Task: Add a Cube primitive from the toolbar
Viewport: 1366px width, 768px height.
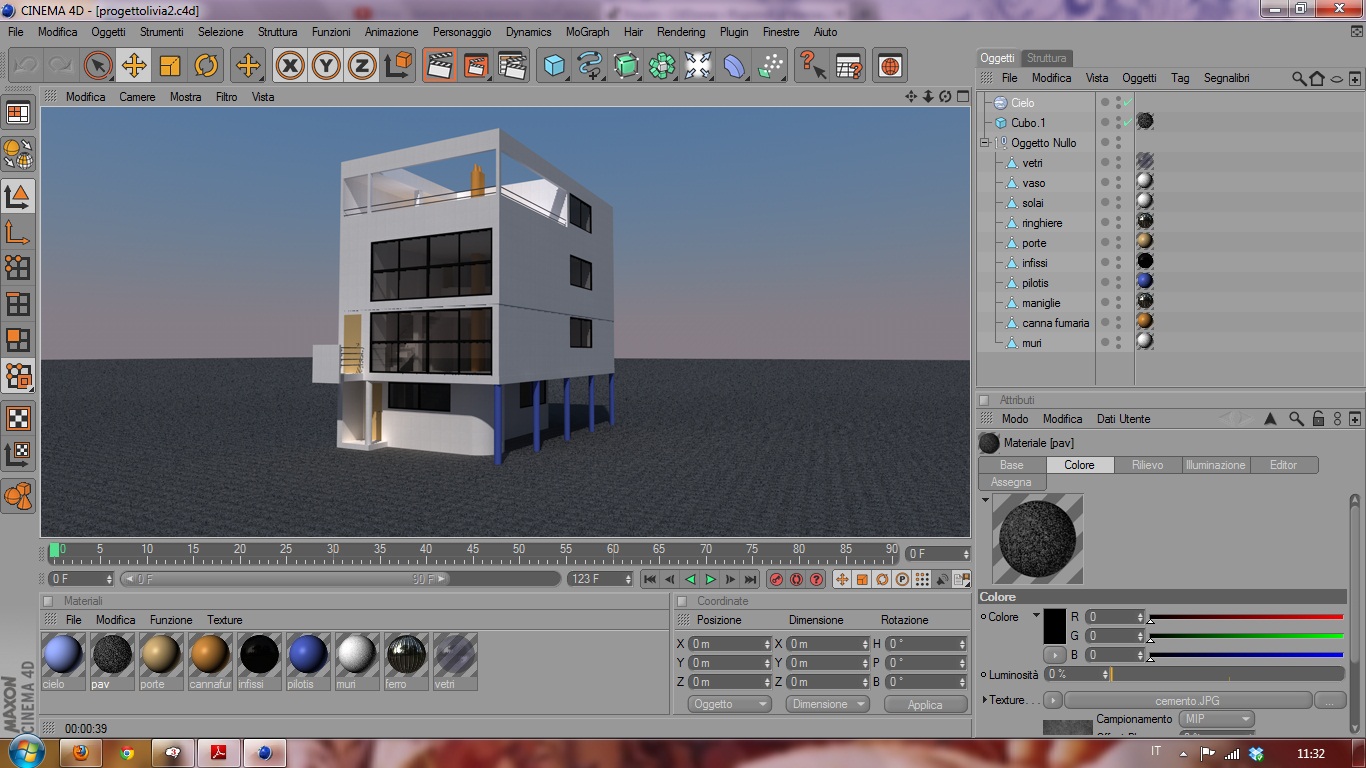Action: [x=554, y=66]
